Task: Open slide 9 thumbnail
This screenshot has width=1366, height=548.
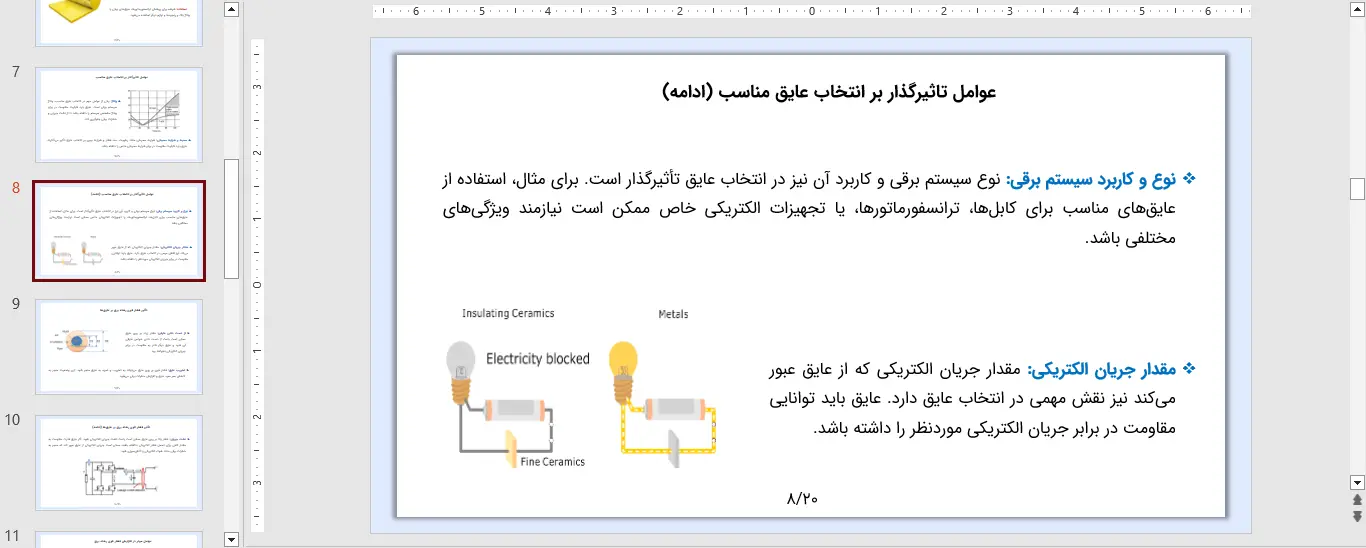Action: 119,346
